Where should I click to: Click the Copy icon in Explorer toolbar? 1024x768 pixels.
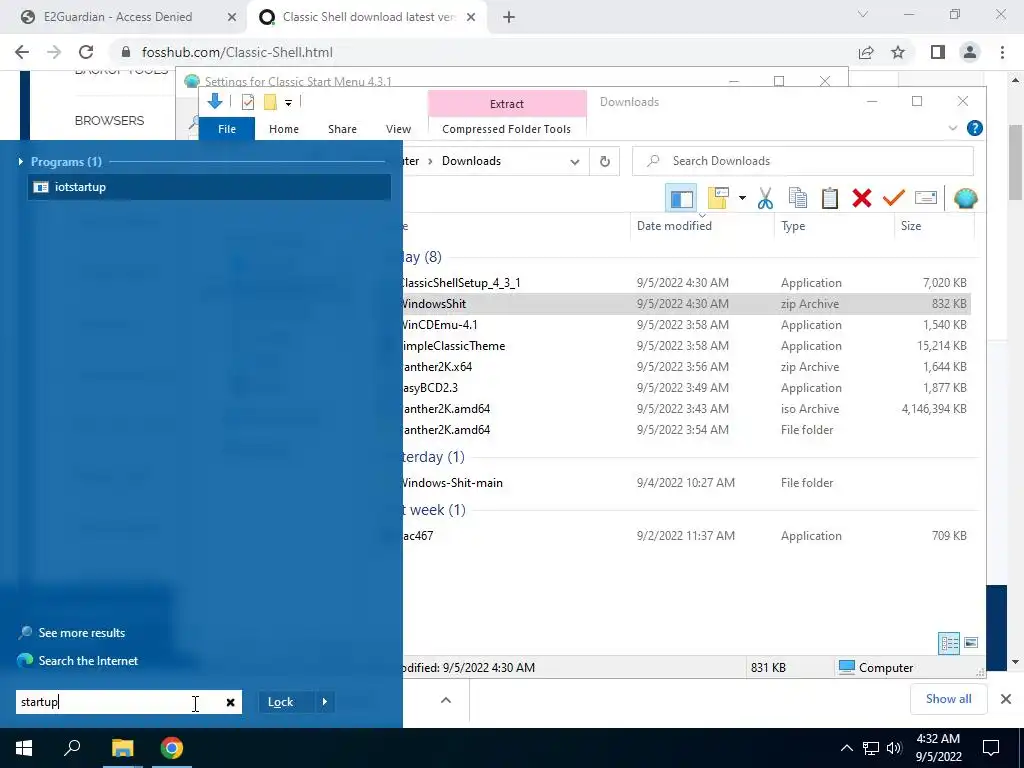[797, 198]
